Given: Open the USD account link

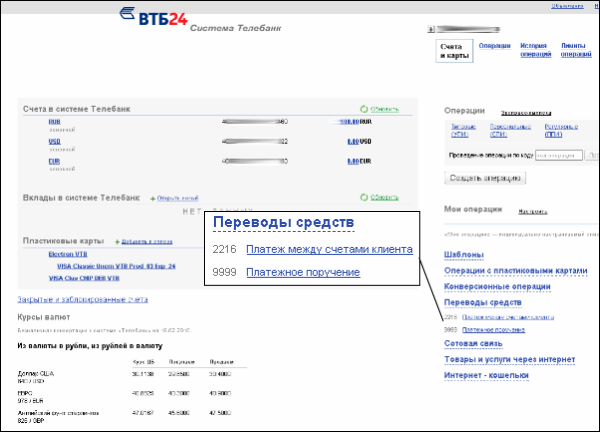Looking at the screenshot, I should (x=54, y=142).
